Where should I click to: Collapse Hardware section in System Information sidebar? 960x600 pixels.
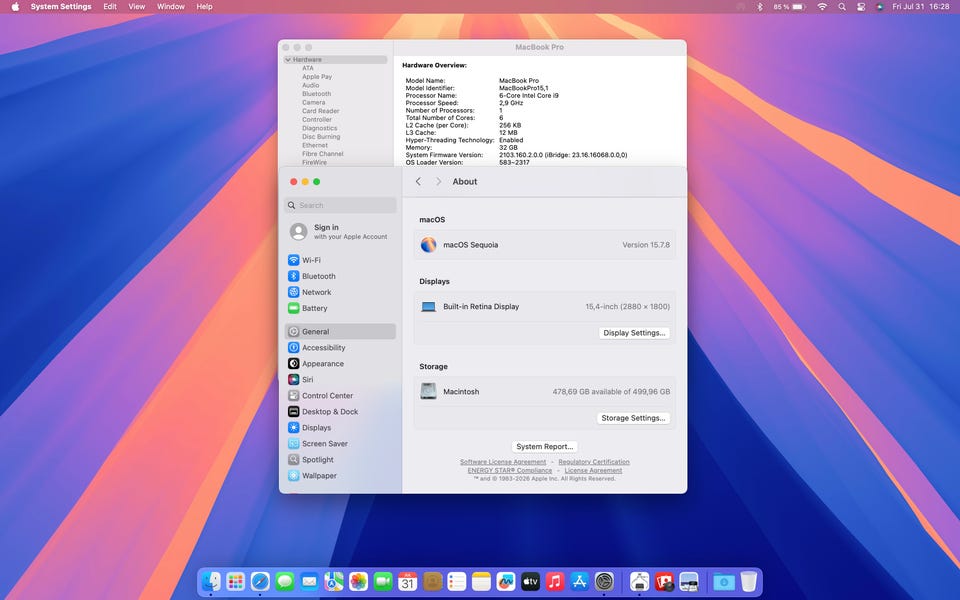[x=288, y=59]
